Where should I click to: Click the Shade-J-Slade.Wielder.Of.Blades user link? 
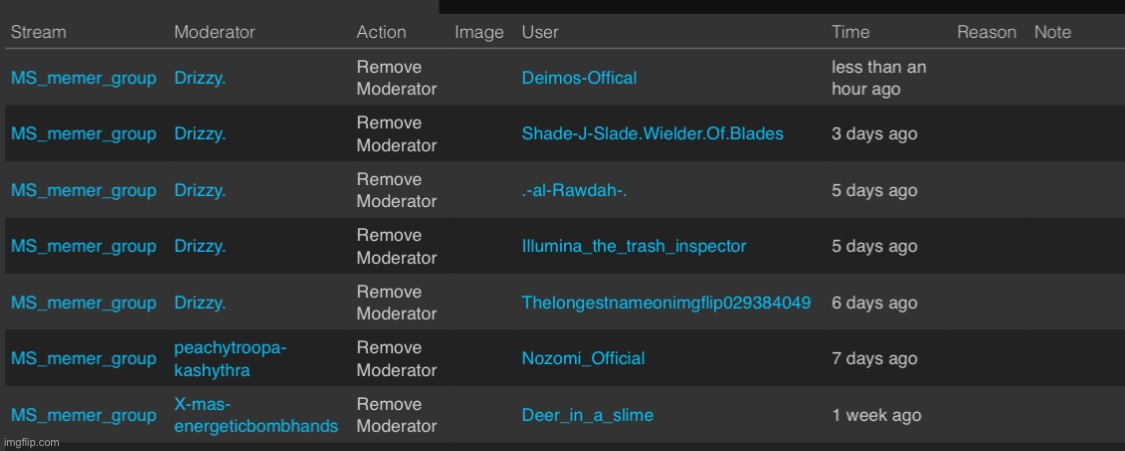point(652,134)
